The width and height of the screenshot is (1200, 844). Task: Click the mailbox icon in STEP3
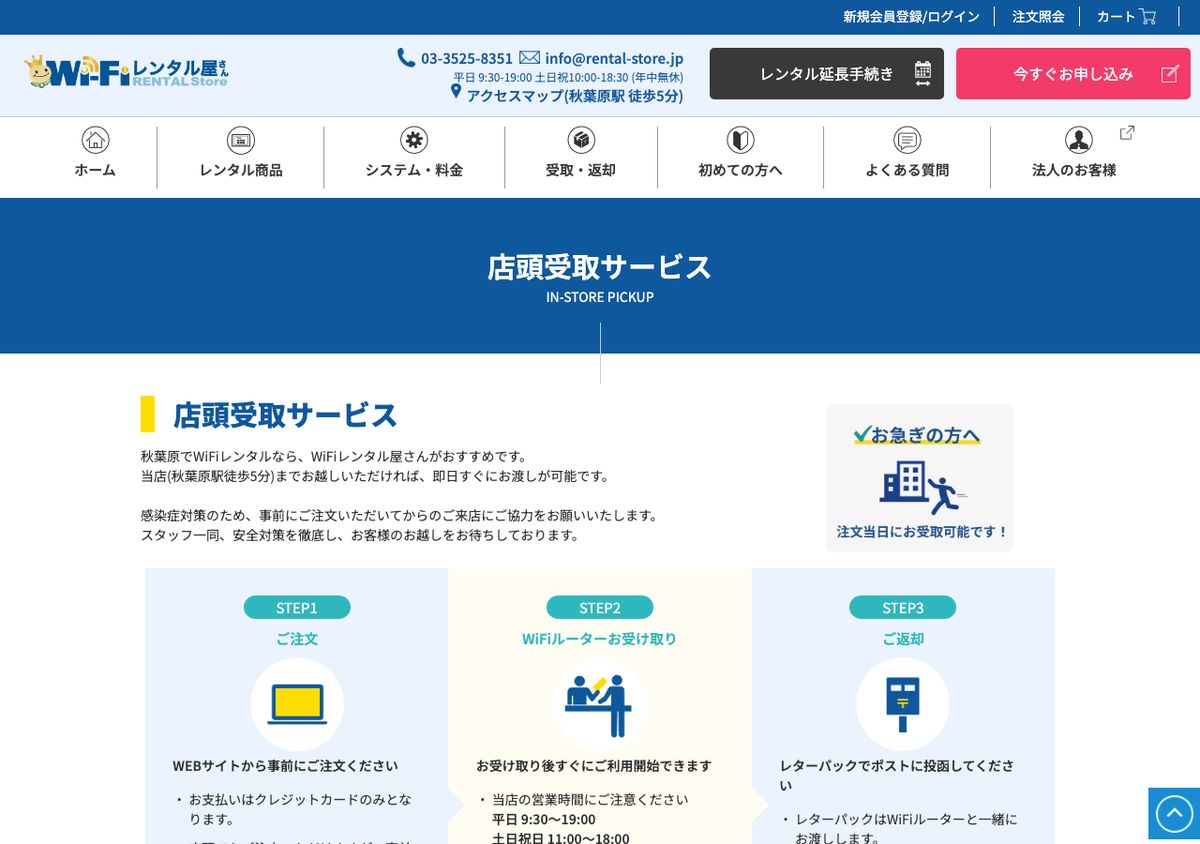(x=903, y=704)
